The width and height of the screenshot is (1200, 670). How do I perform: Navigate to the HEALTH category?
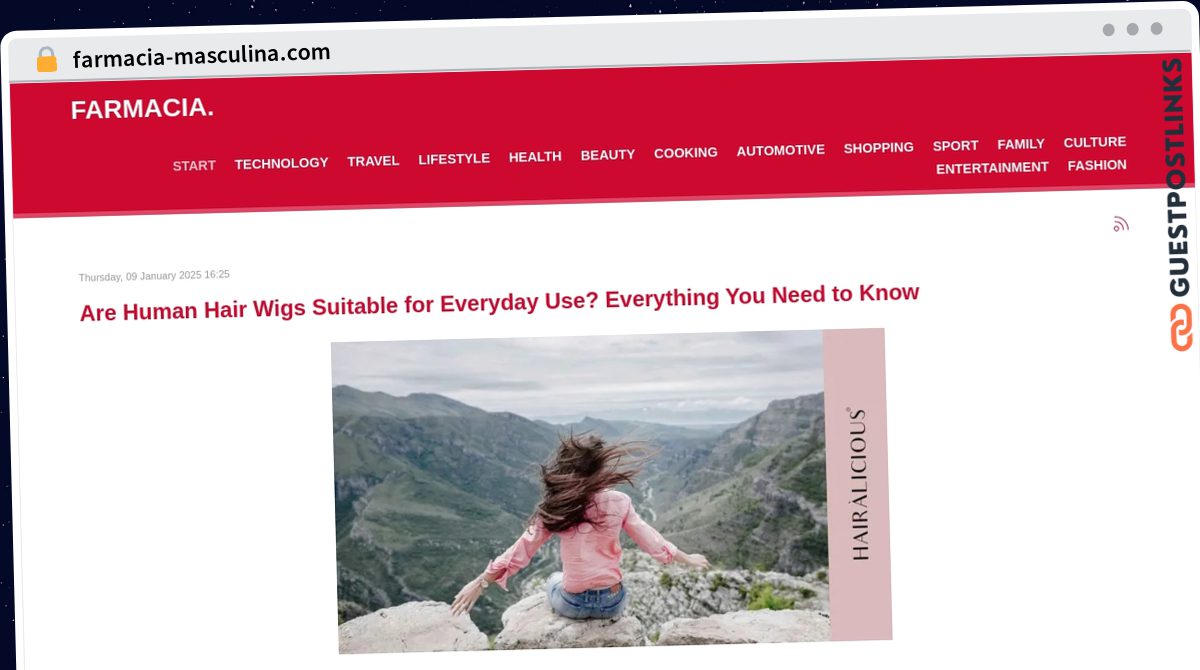point(535,156)
